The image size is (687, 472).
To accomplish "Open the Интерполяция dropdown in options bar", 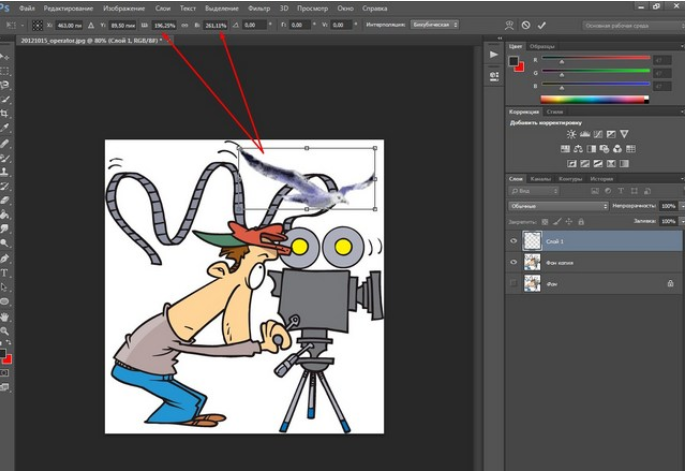I will pyautogui.click(x=435, y=24).
